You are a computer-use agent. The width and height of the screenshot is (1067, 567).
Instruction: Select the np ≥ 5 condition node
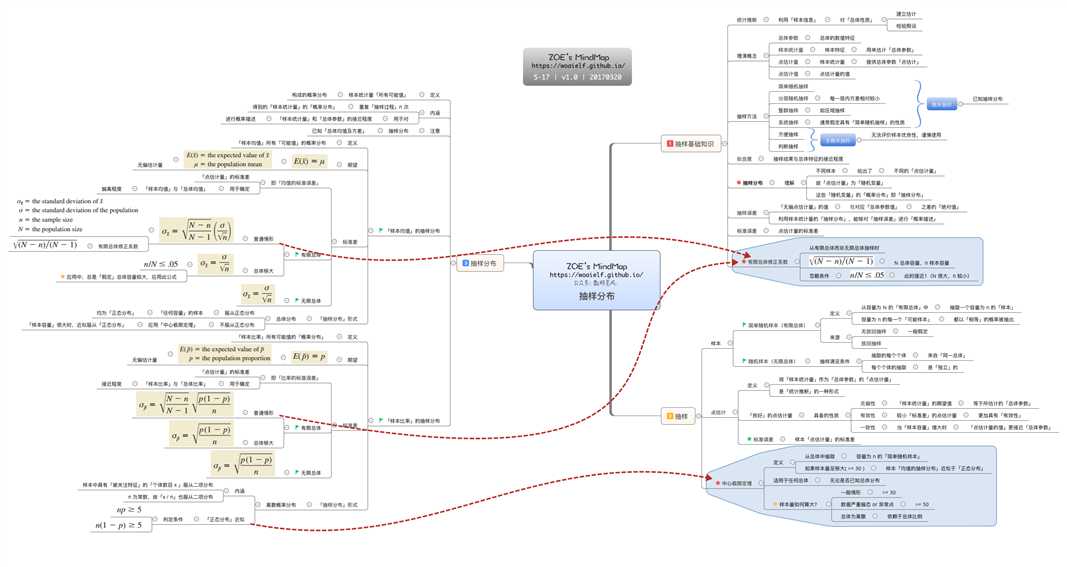pyautogui.click(x=129, y=509)
